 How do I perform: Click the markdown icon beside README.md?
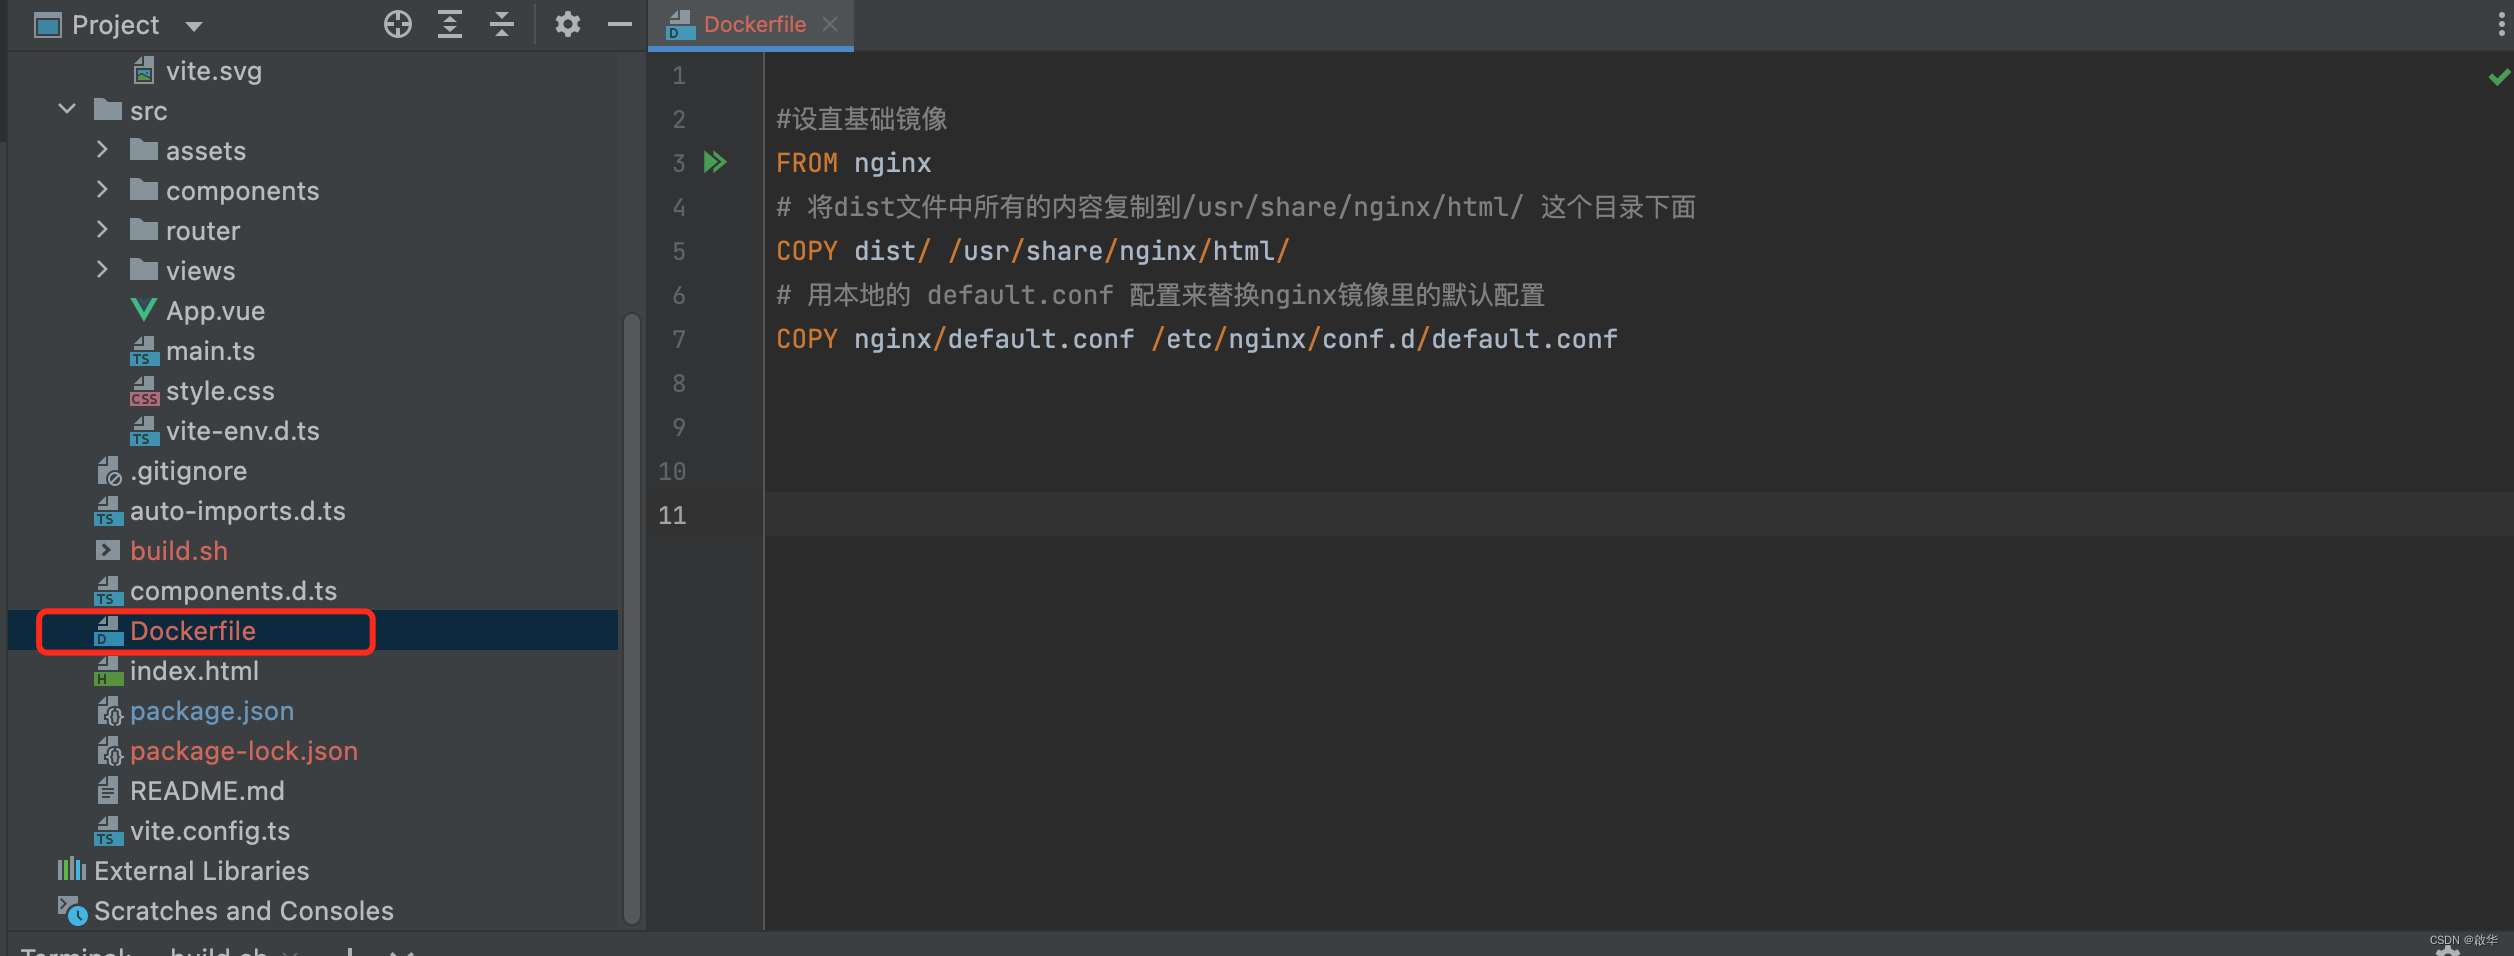[x=108, y=790]
